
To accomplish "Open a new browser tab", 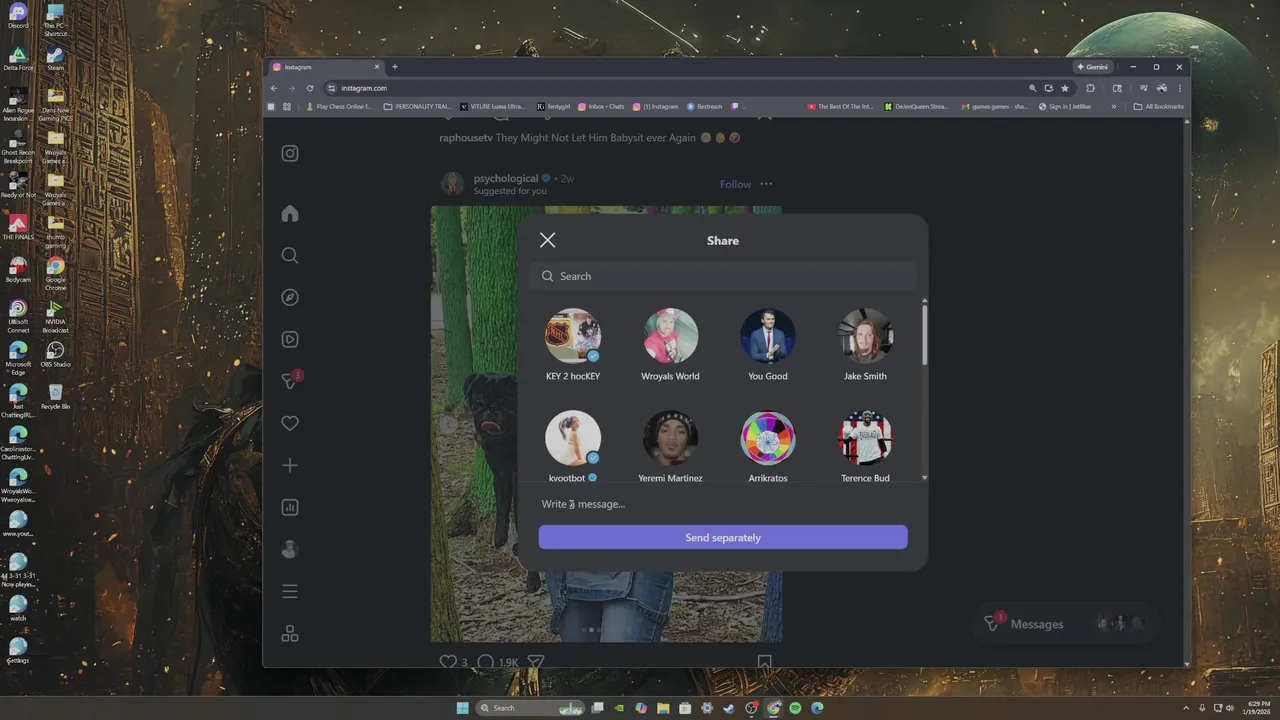I will click(395, 67).
